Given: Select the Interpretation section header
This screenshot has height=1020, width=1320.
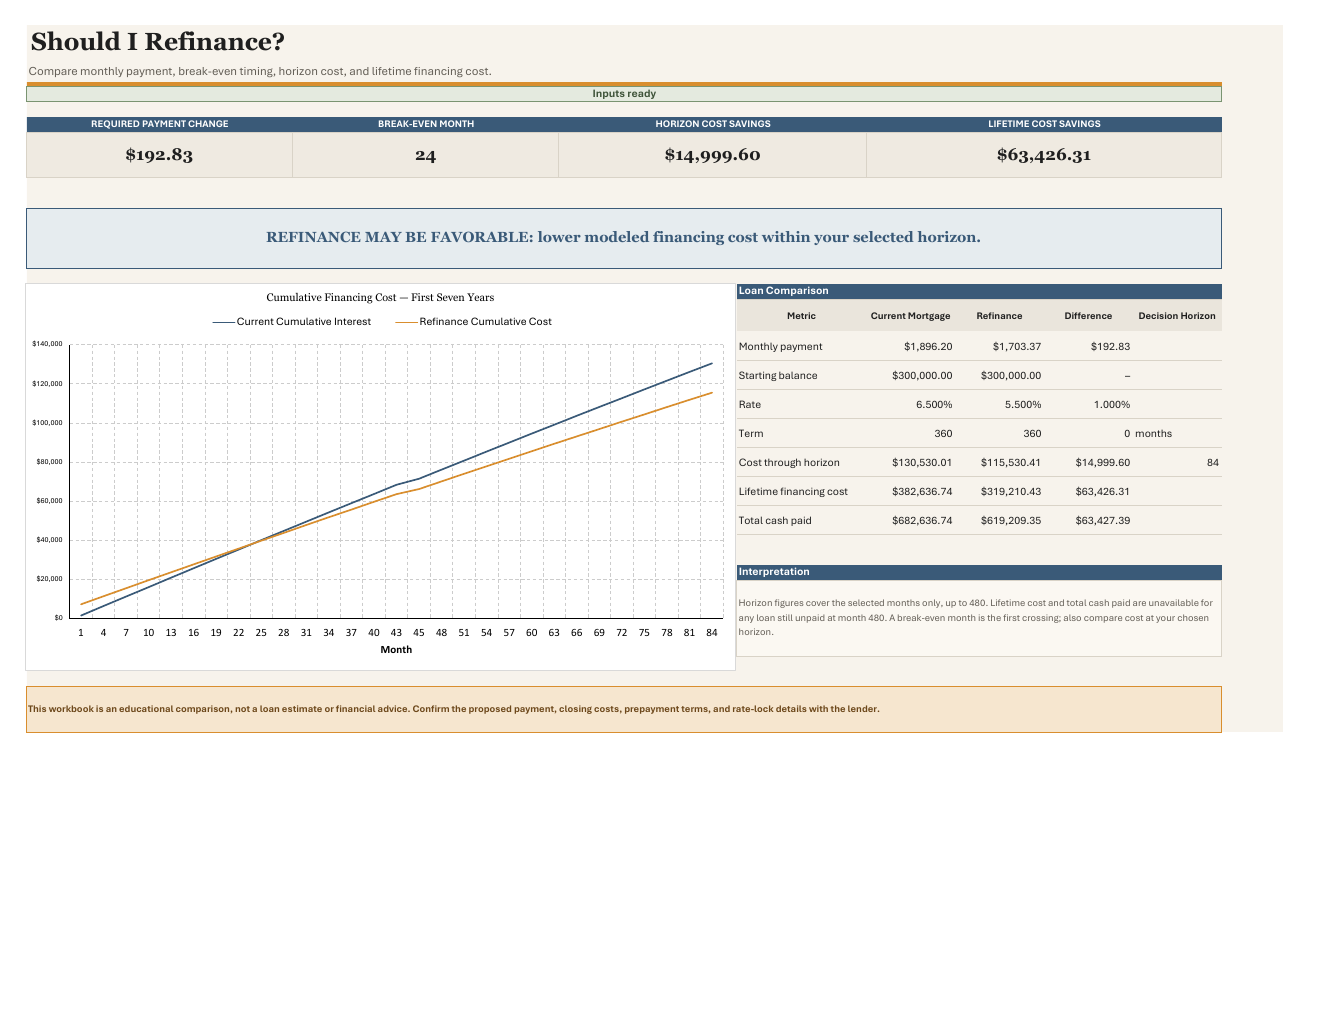Looking at the screenshot, I should (979, 572).
